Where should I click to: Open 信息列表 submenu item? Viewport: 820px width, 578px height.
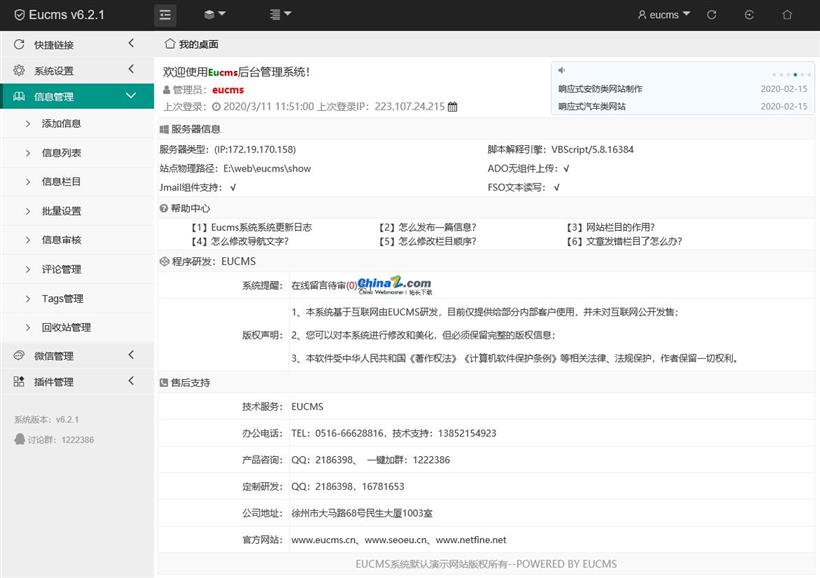click(x=61, y=153)
